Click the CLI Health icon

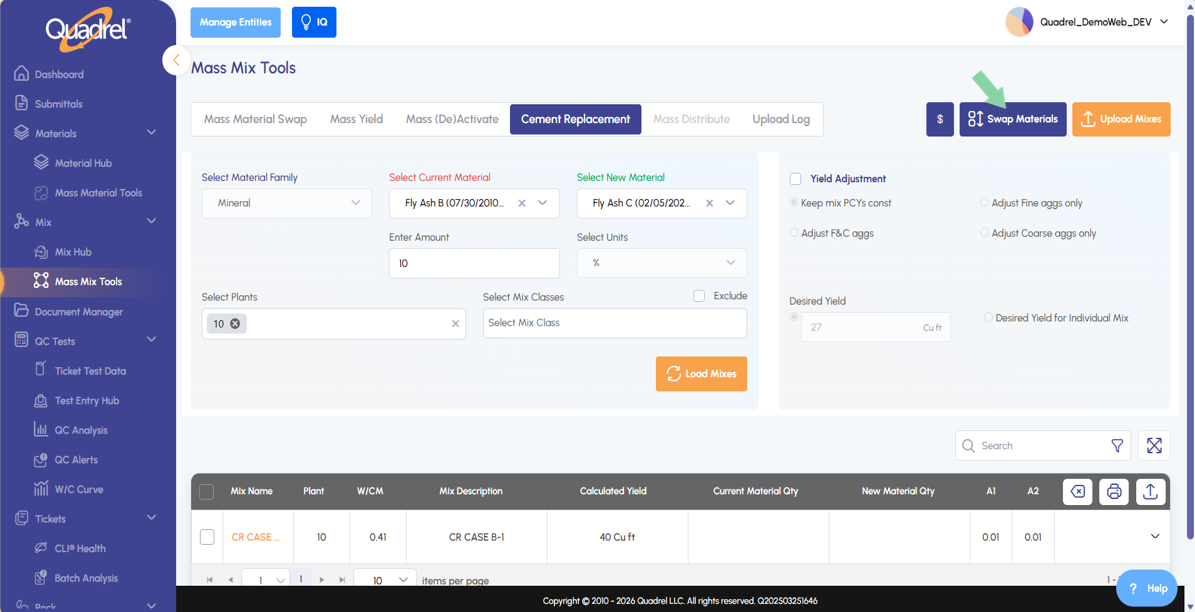click(x=41, y=548)
